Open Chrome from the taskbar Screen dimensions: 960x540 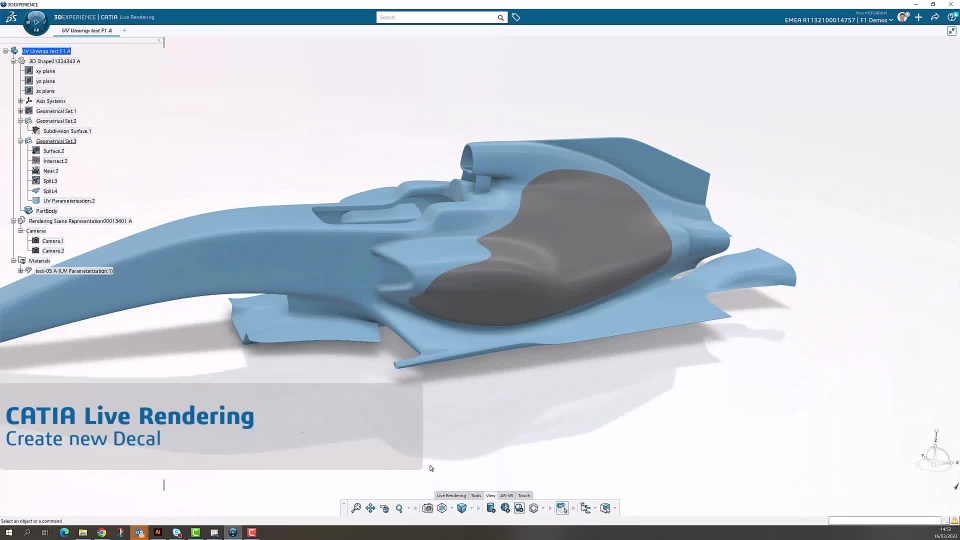click(x=102, y=533)
